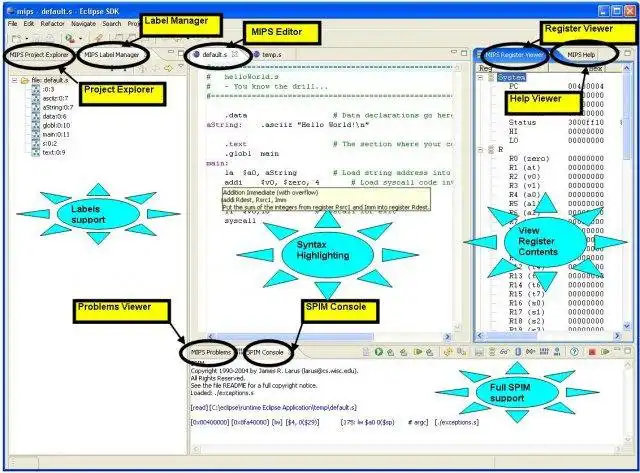Screen dimensions: 640x473
Task: Open the Edit menu
Action: pyautogui.click(x=29, y=24)
